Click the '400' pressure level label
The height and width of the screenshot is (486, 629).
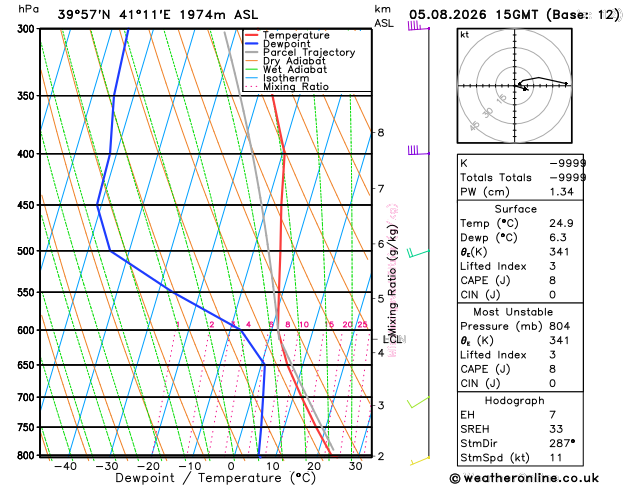(x=28, y=154)
